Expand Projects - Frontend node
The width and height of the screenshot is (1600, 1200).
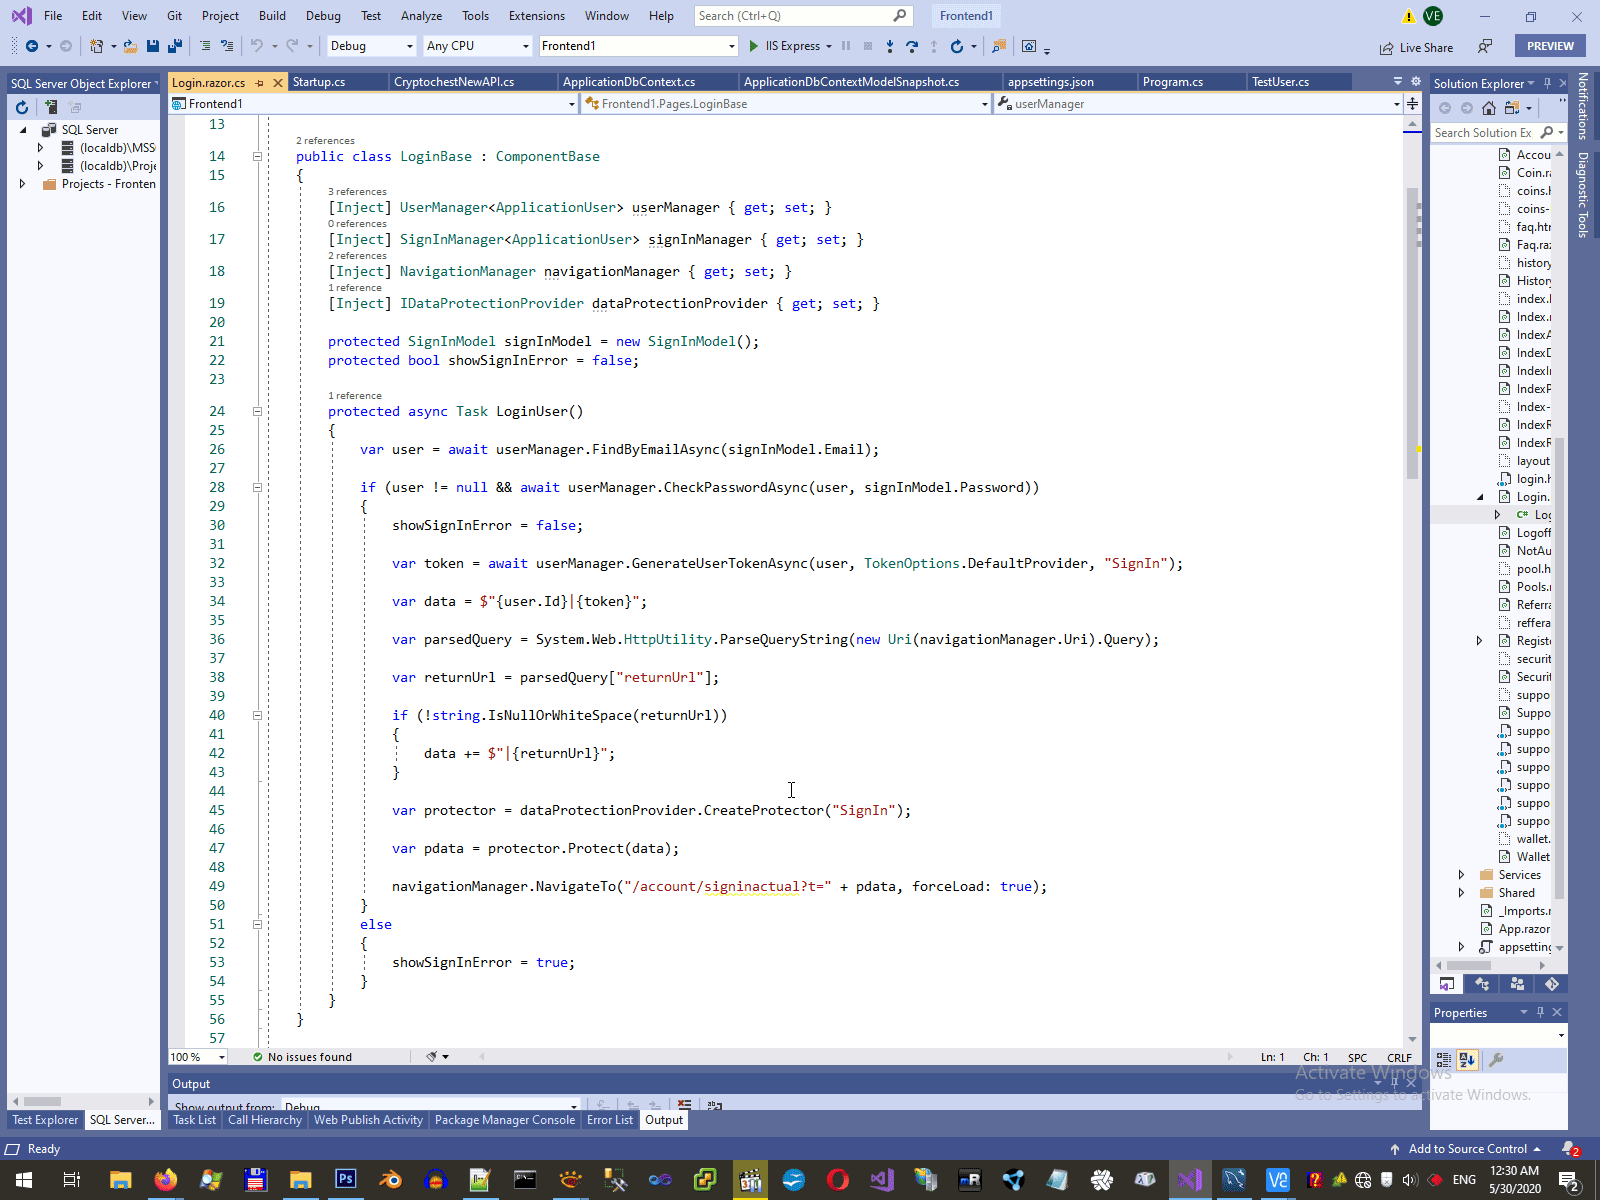pos(23,184)
